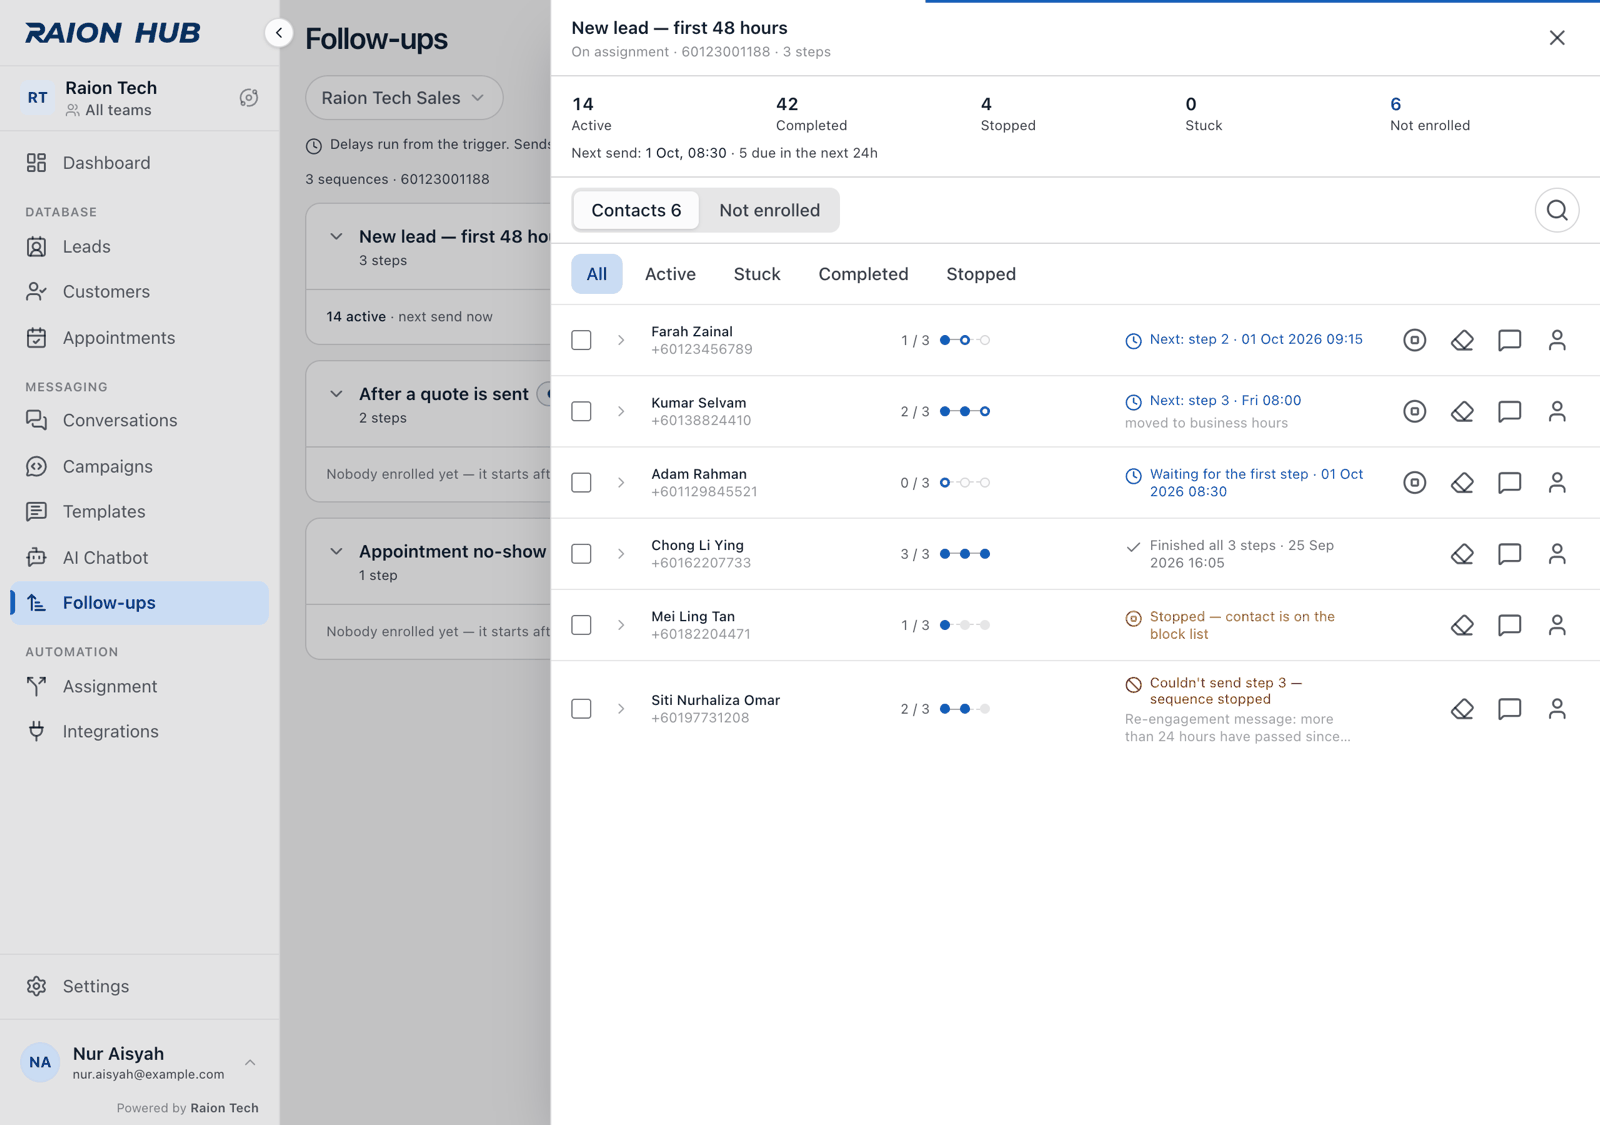Stop the sequence icon for Adam Rahman

[1414, 482]
